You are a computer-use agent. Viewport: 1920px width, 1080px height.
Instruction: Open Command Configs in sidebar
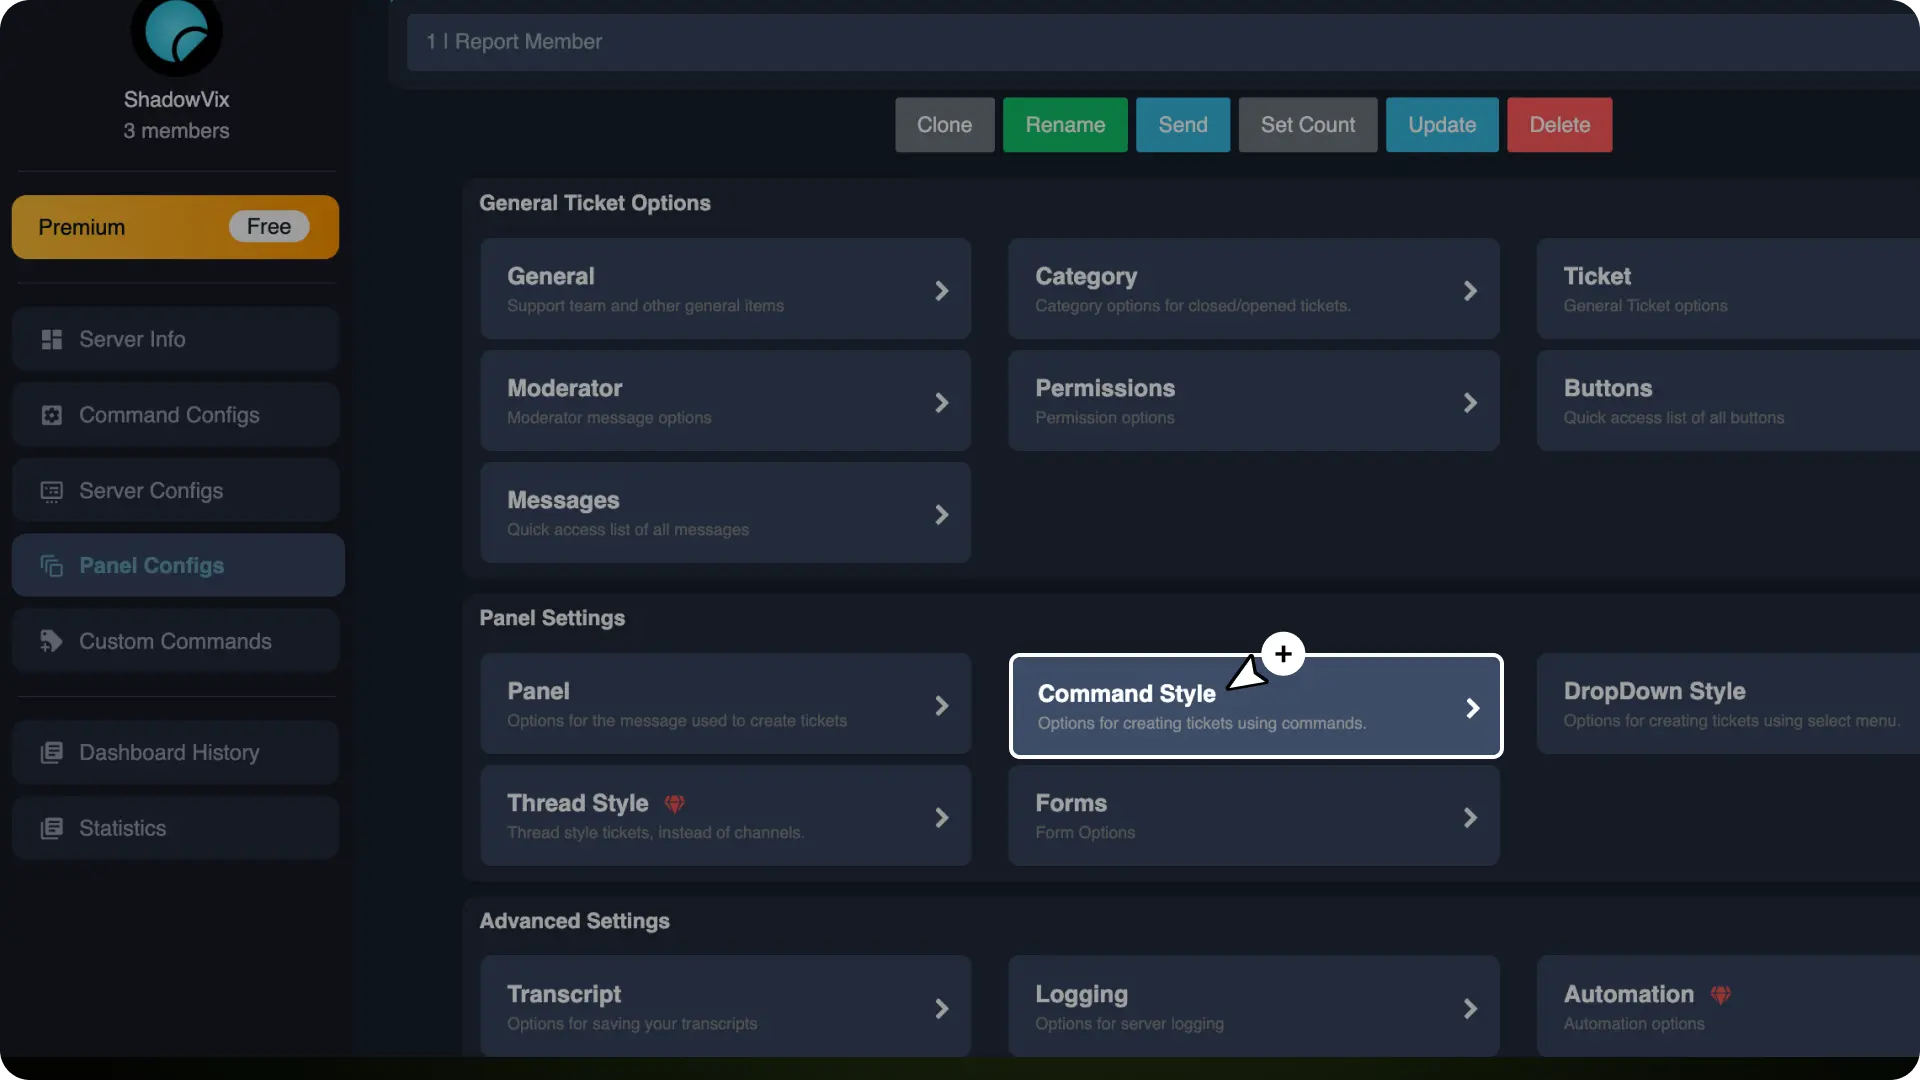click(176, 415)
